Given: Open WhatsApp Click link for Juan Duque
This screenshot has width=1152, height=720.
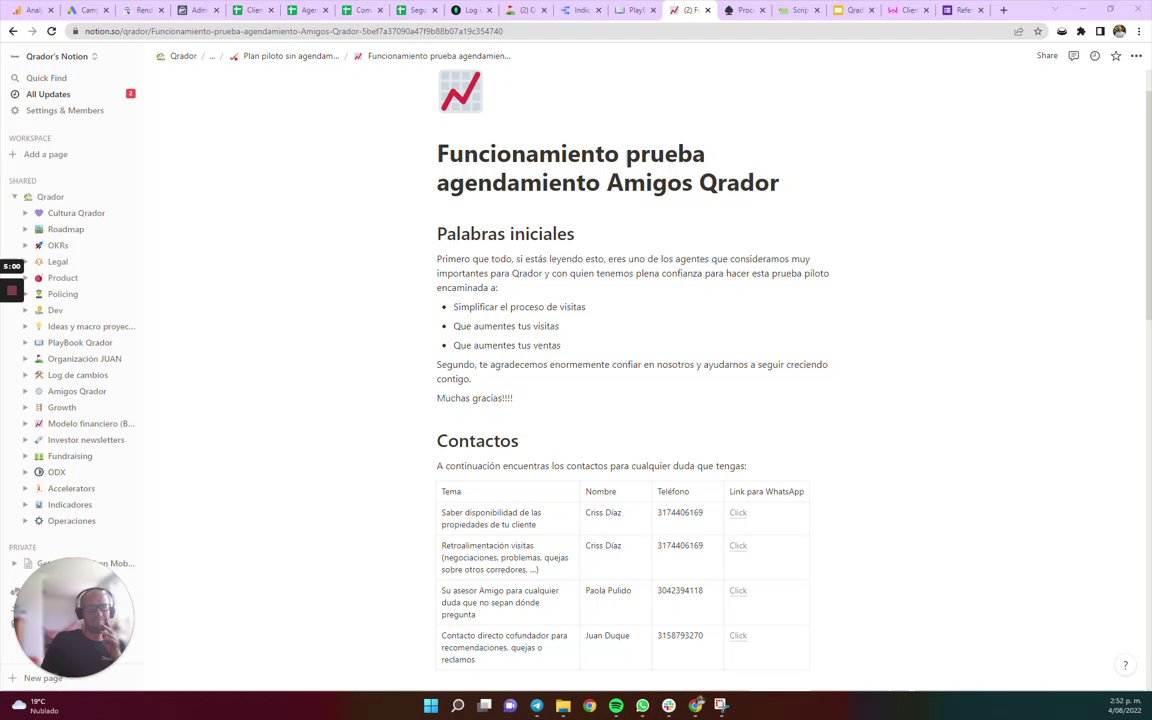Looking at the screenshot, I should coord(738,636).
